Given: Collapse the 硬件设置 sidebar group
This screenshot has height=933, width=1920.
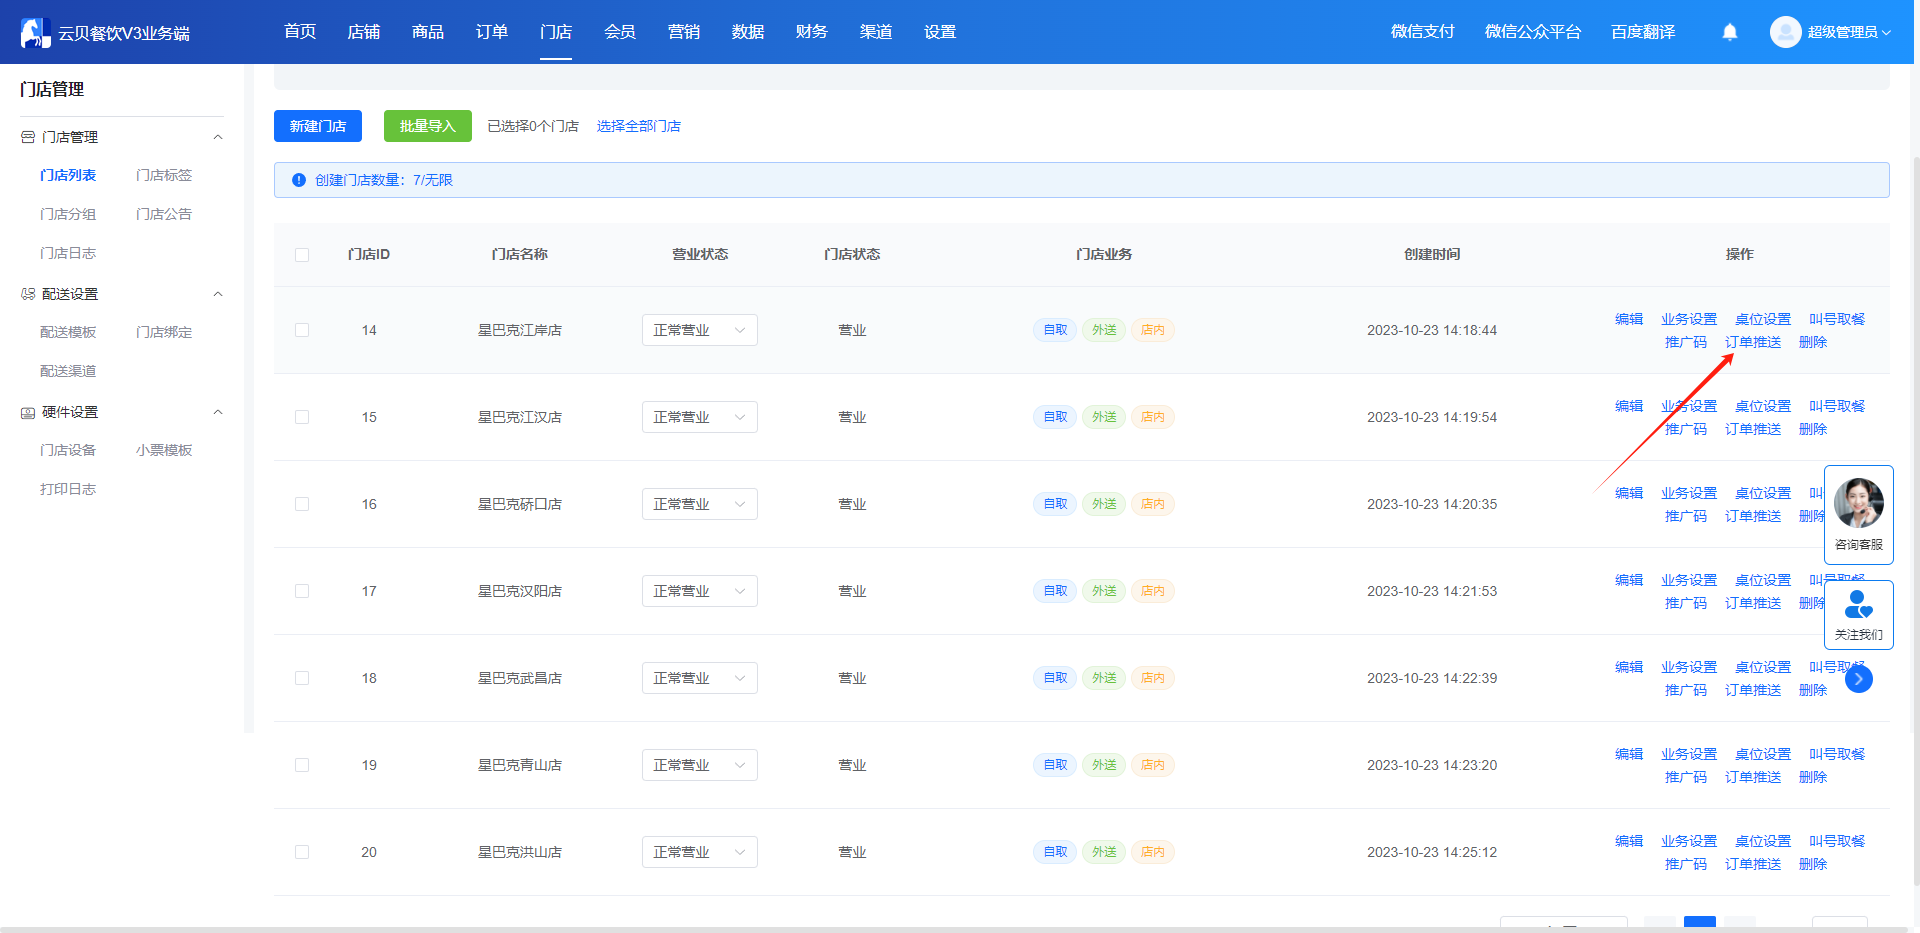Looking at the screenshot, I should coord(218,412).
